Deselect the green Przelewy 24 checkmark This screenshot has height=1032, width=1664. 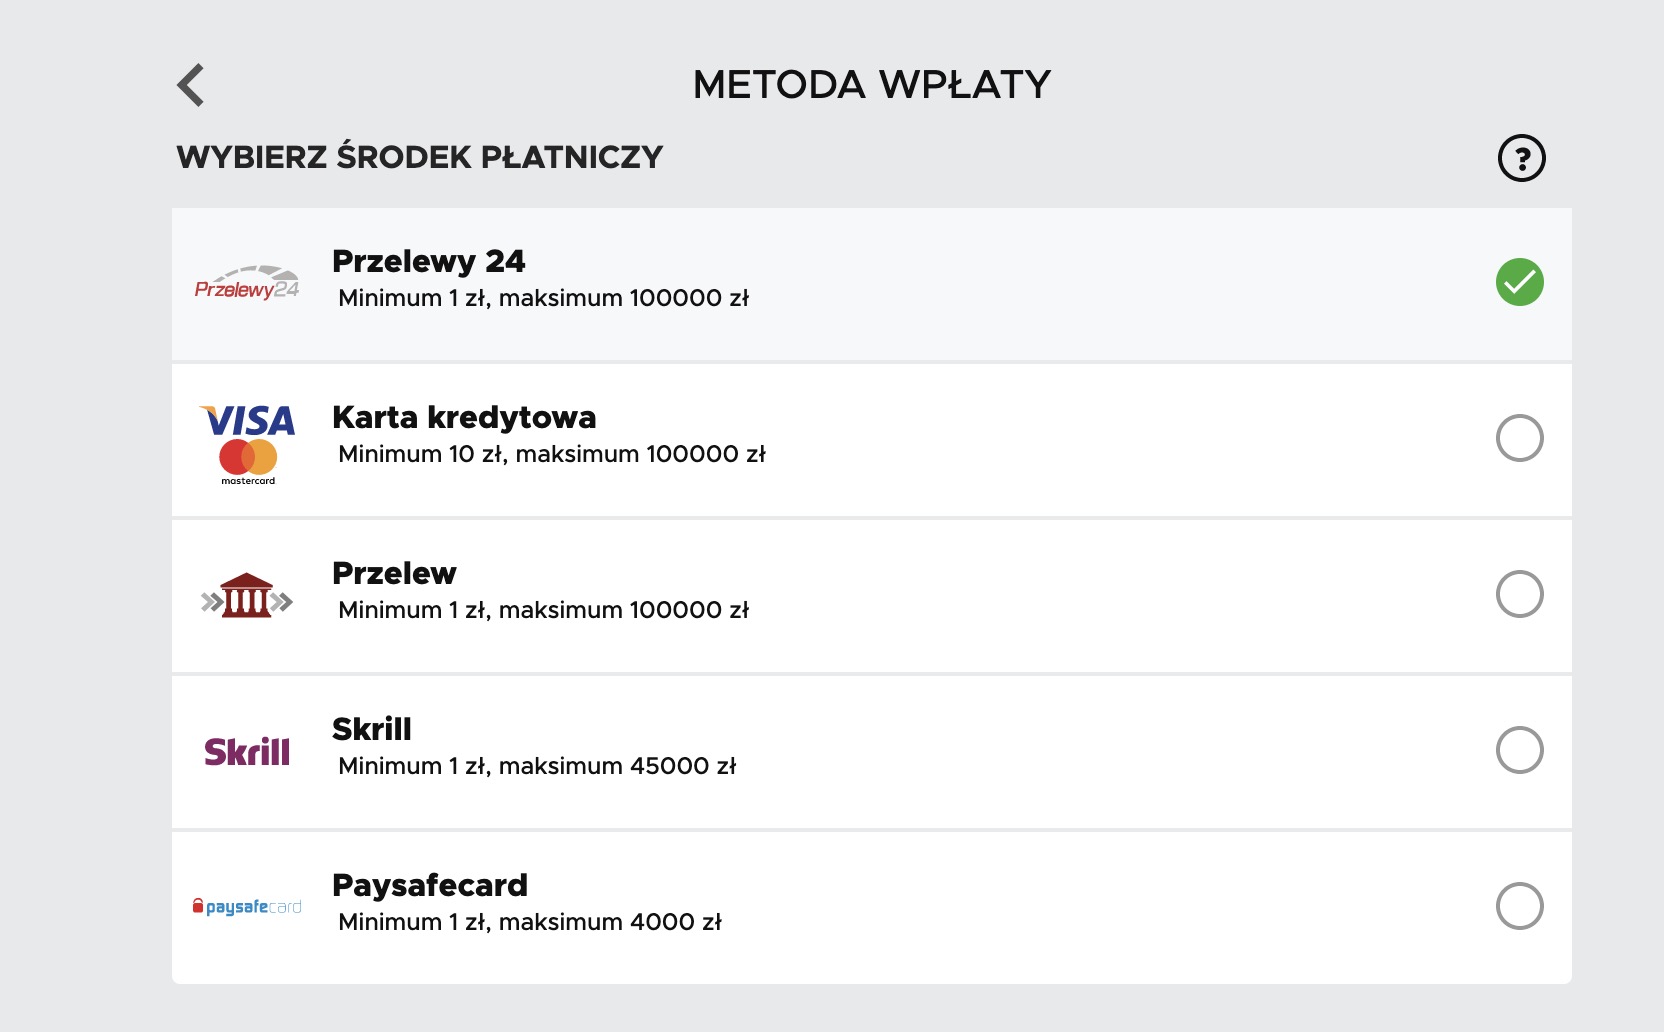pos(1519,282)
